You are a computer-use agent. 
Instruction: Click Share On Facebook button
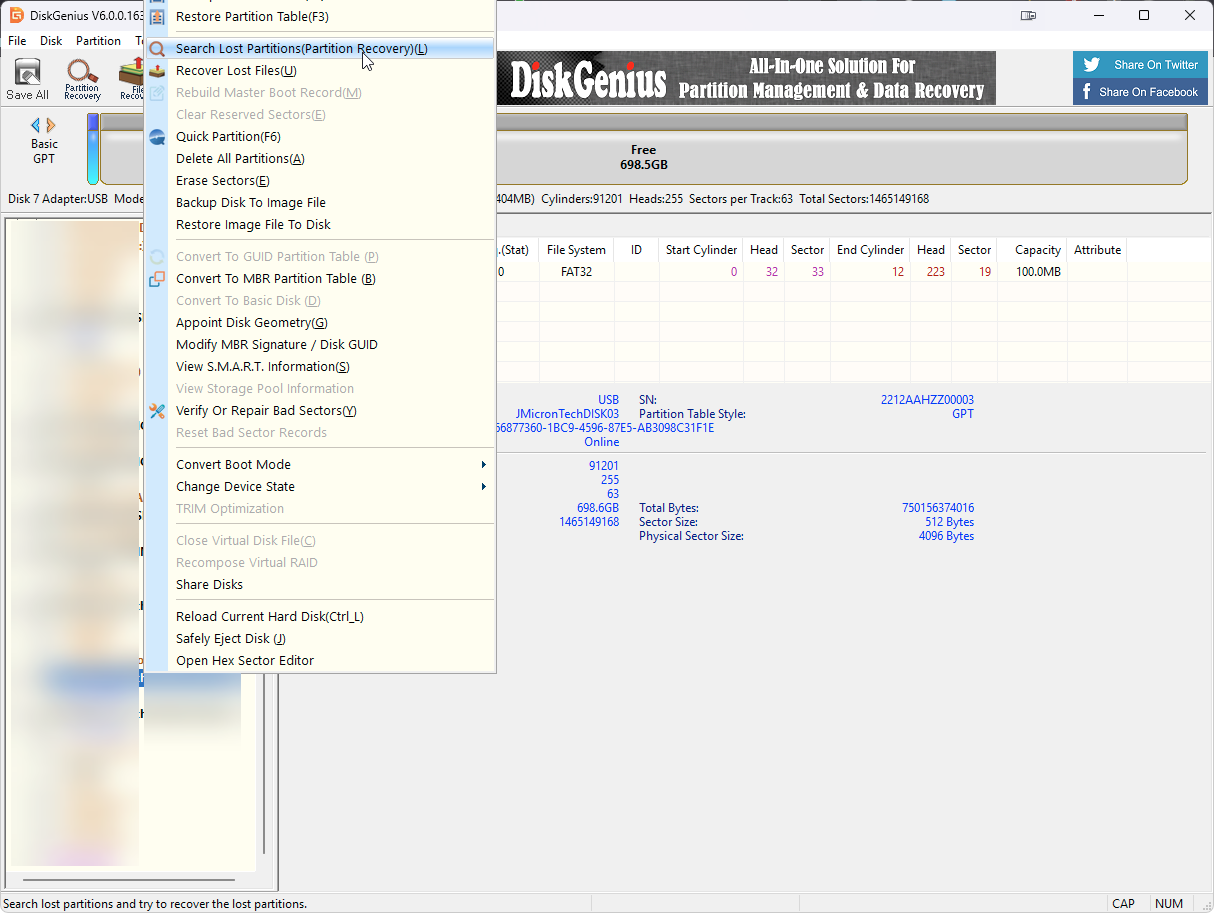coord(1147,92)
